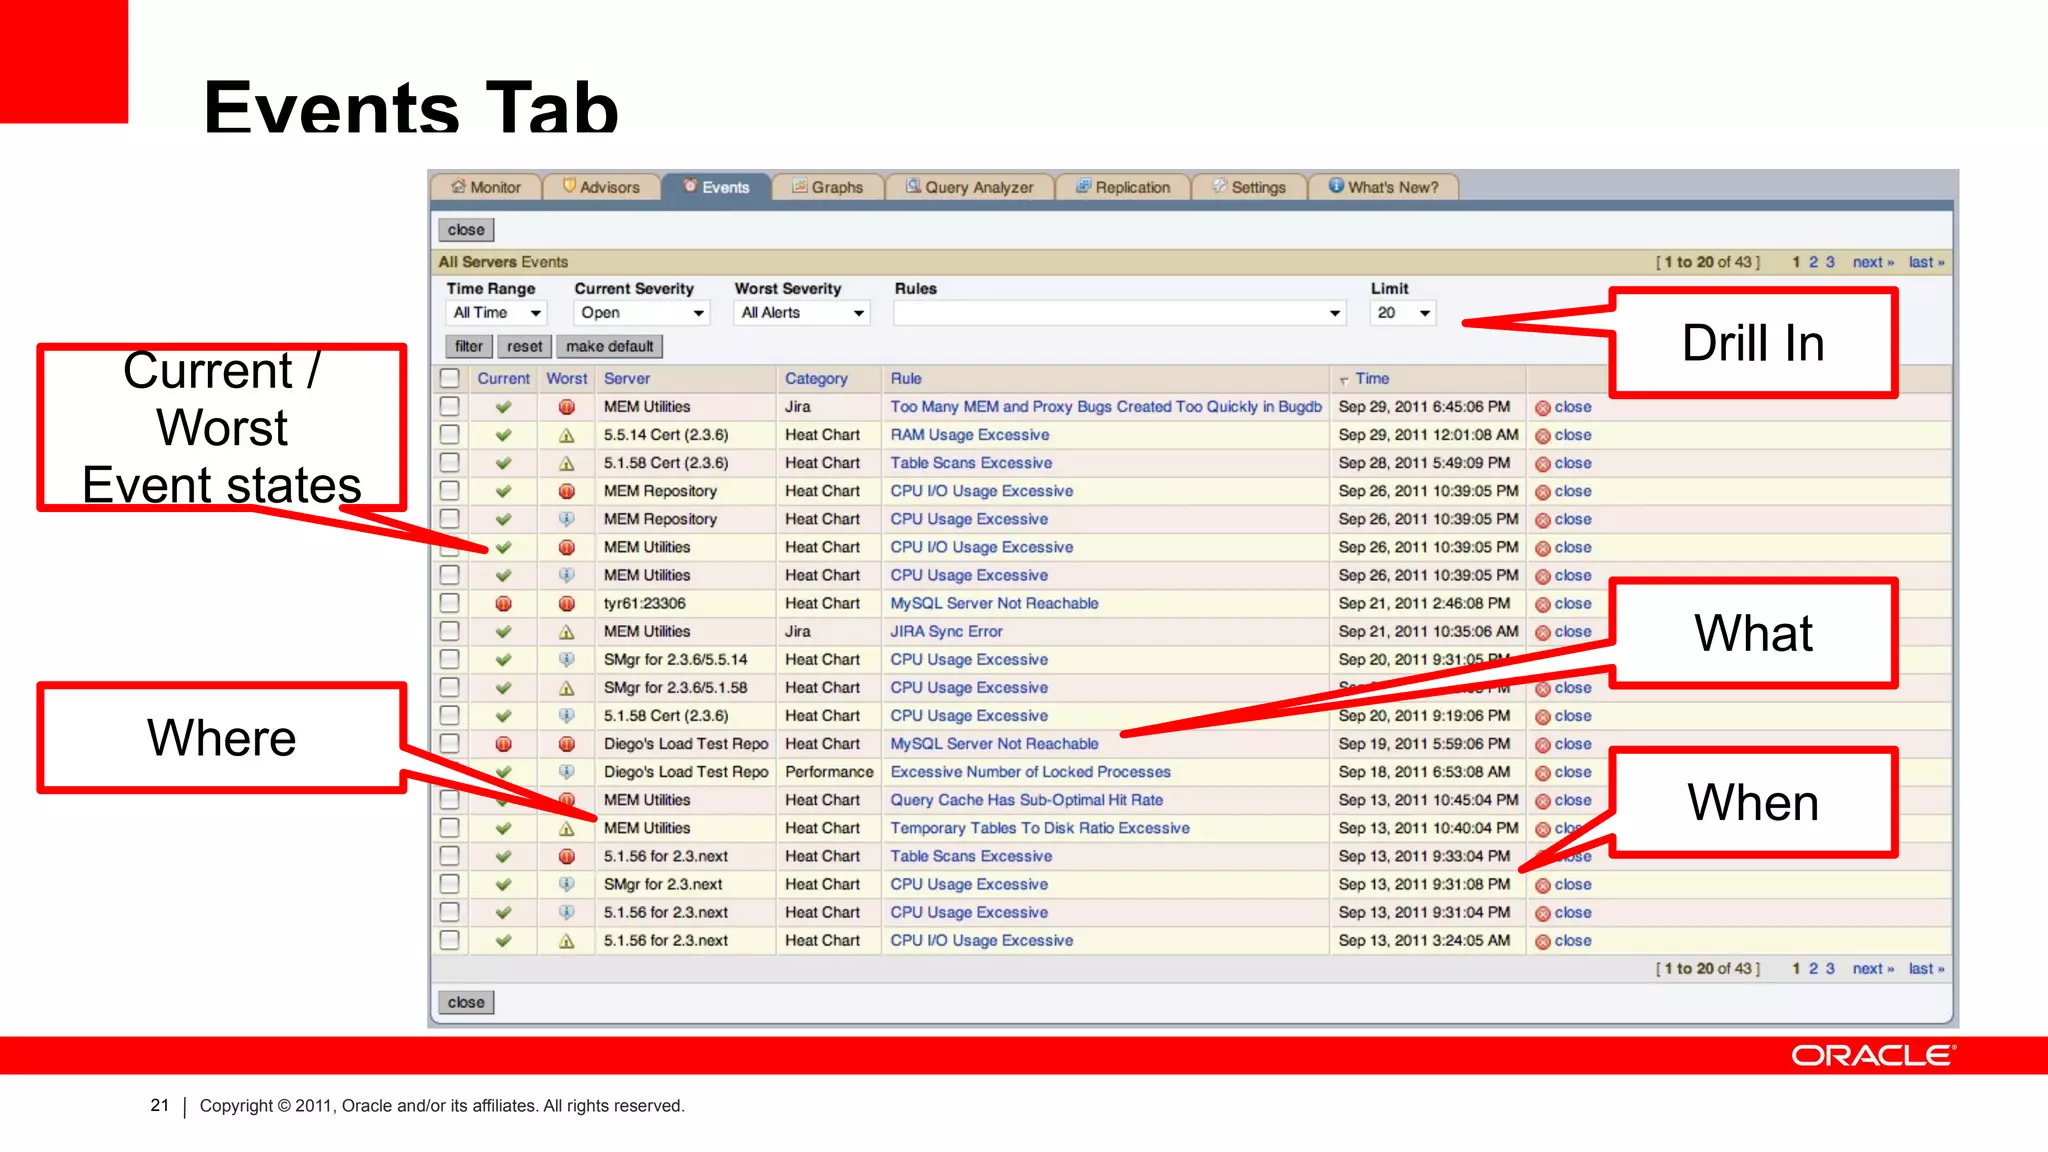Open the Graphs tab

(x=828, y=187)
